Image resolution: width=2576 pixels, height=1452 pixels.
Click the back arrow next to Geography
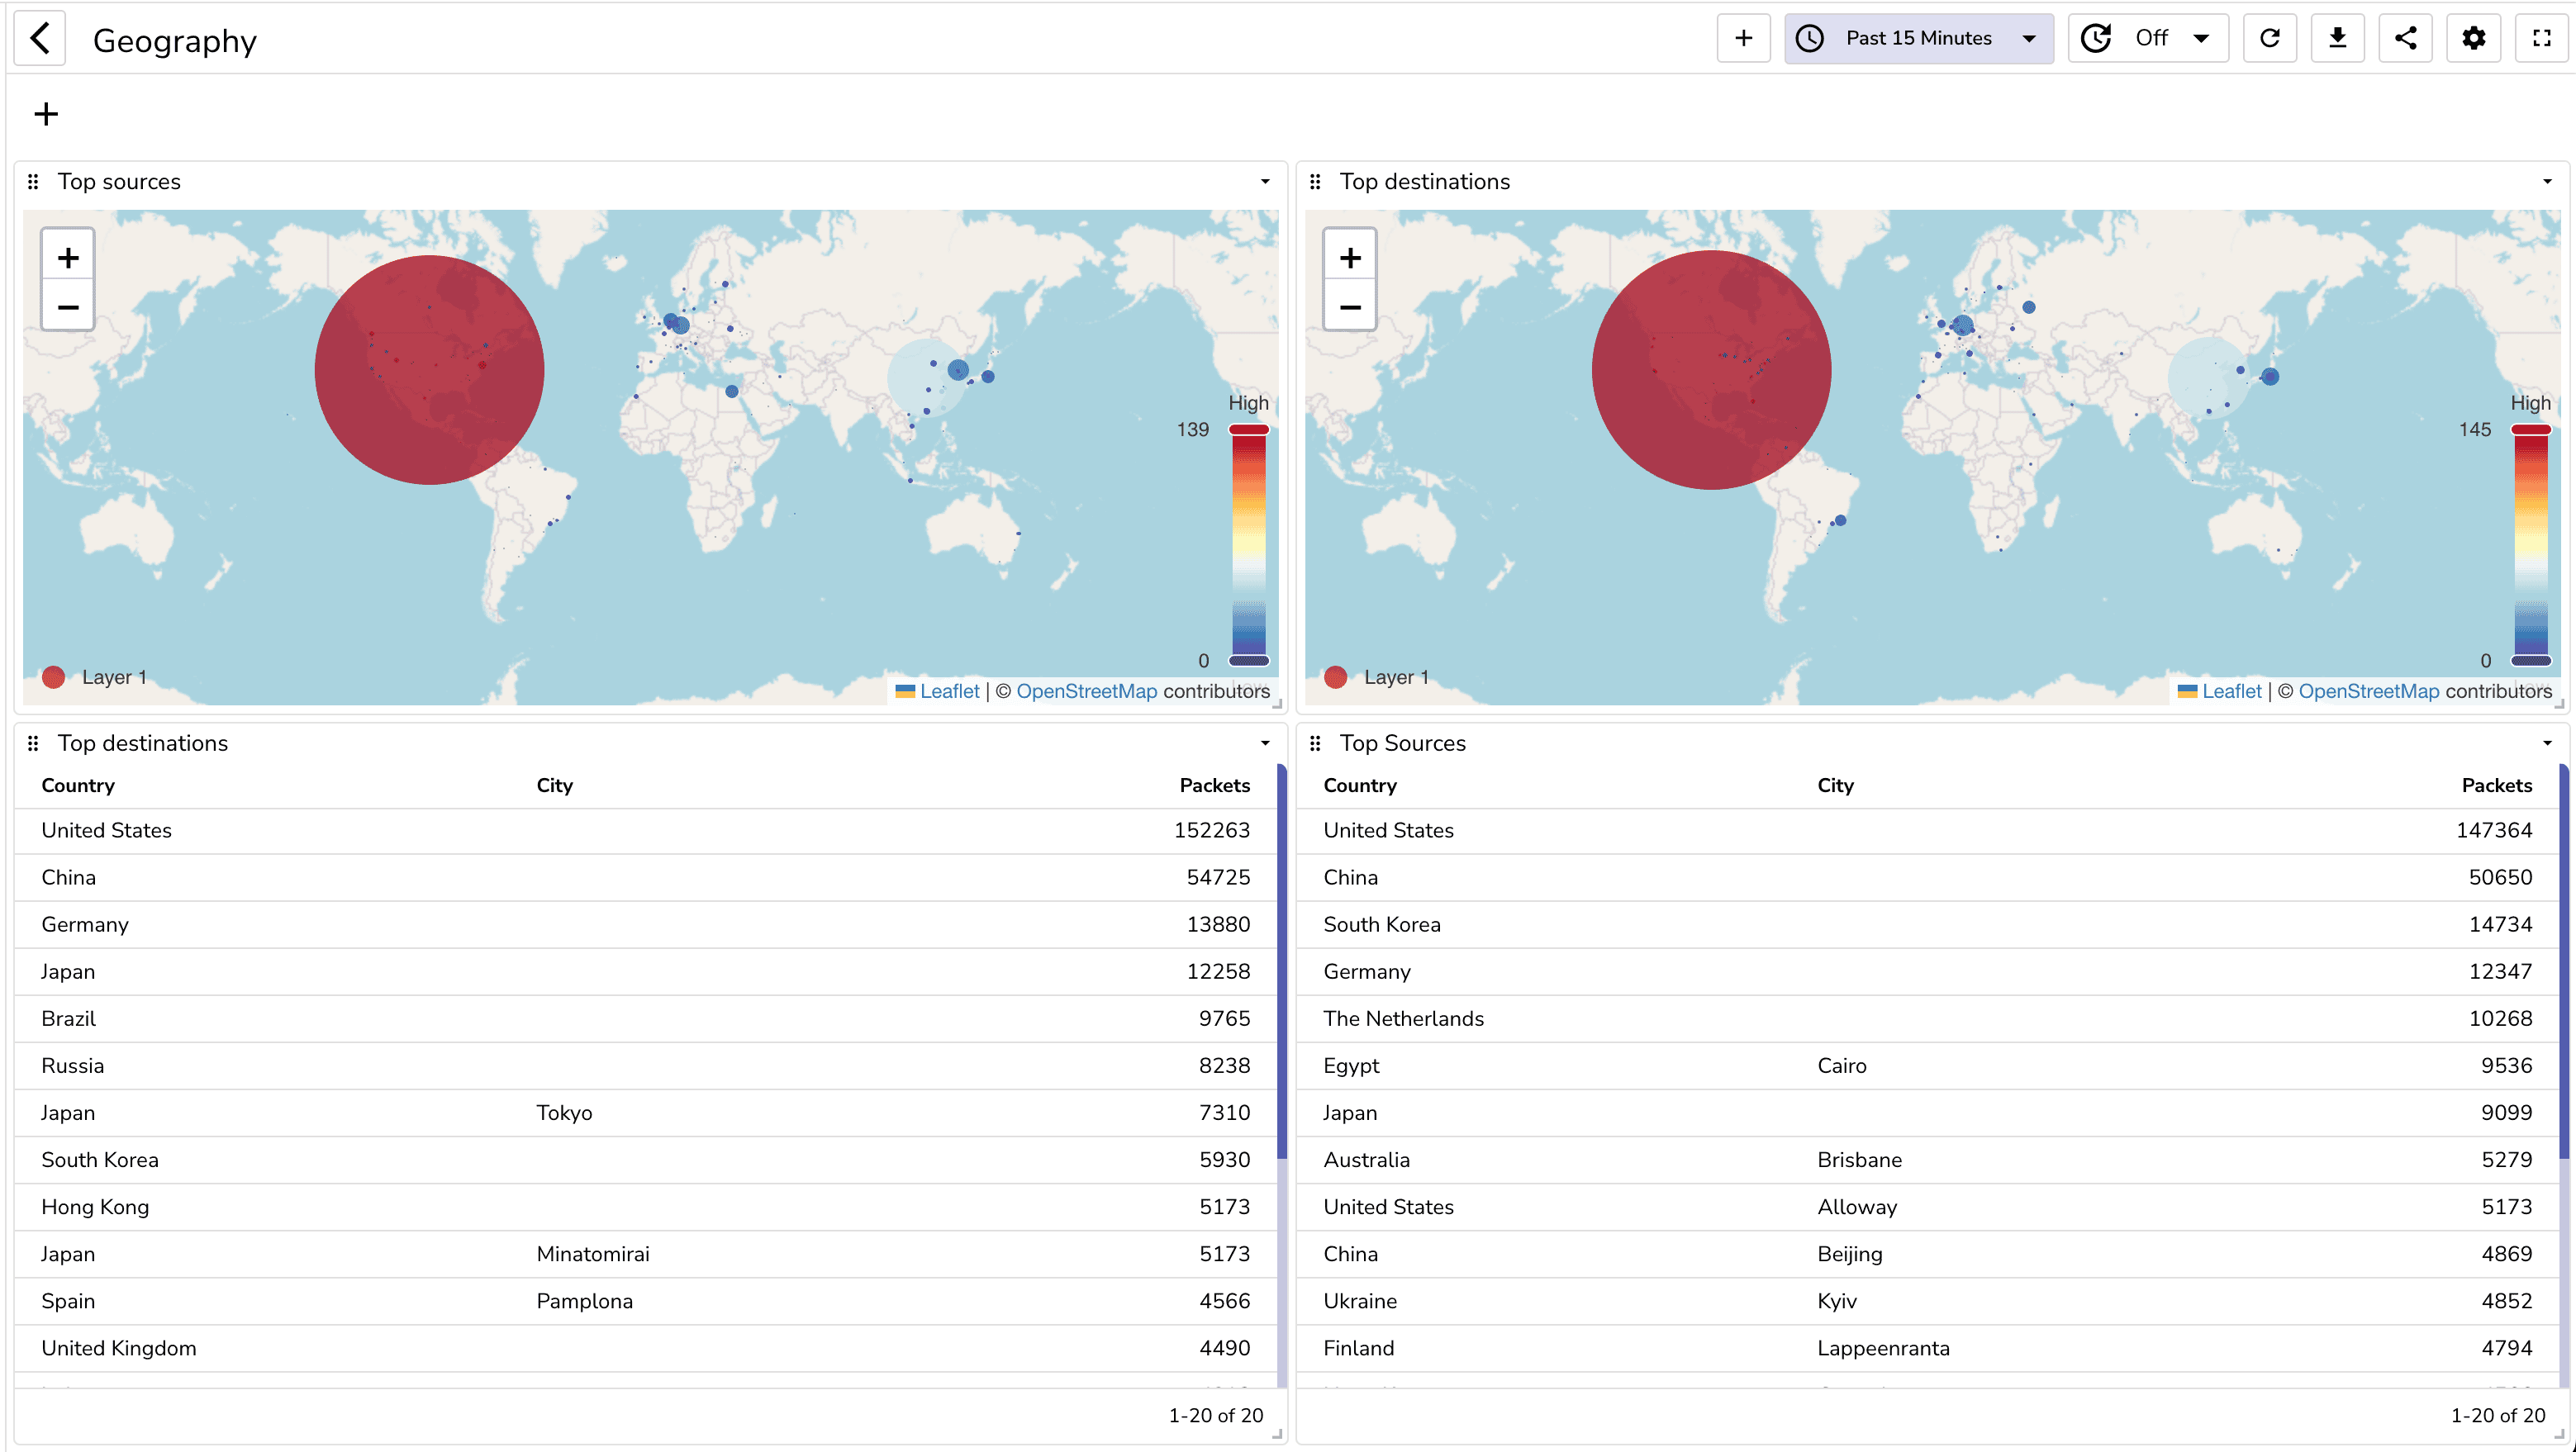(39, 38)
